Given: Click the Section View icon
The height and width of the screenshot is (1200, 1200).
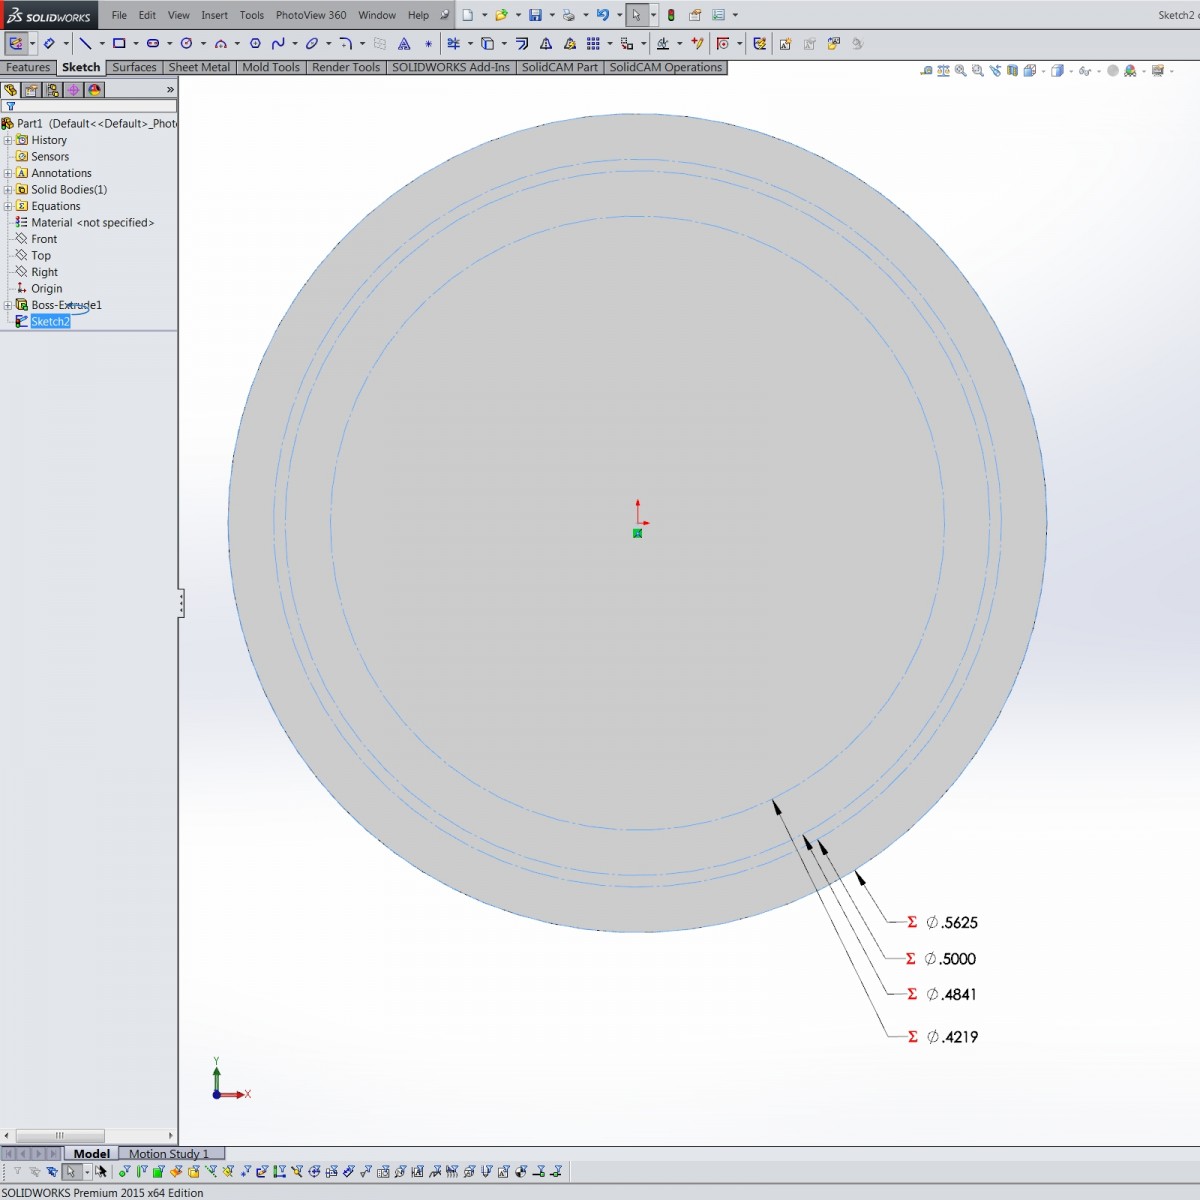Looking at the screenshot, I should 1012,72.
